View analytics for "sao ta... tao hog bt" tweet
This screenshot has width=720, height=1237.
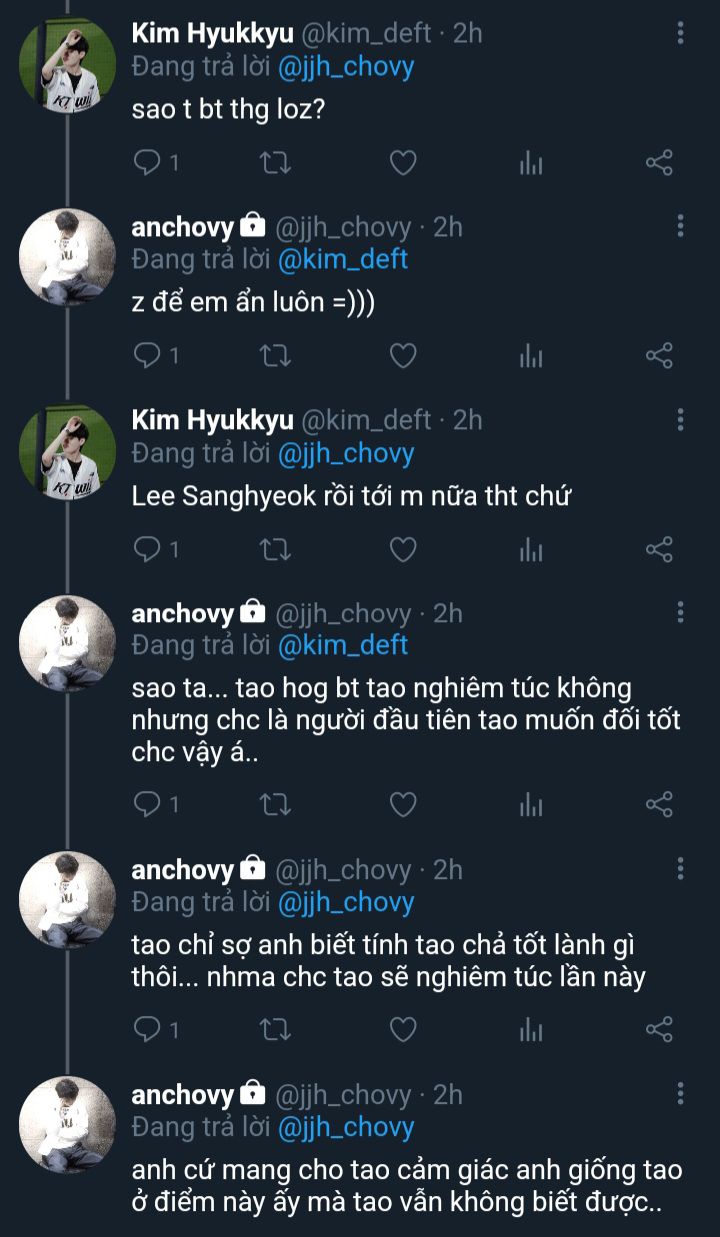[x=530, y=803]
